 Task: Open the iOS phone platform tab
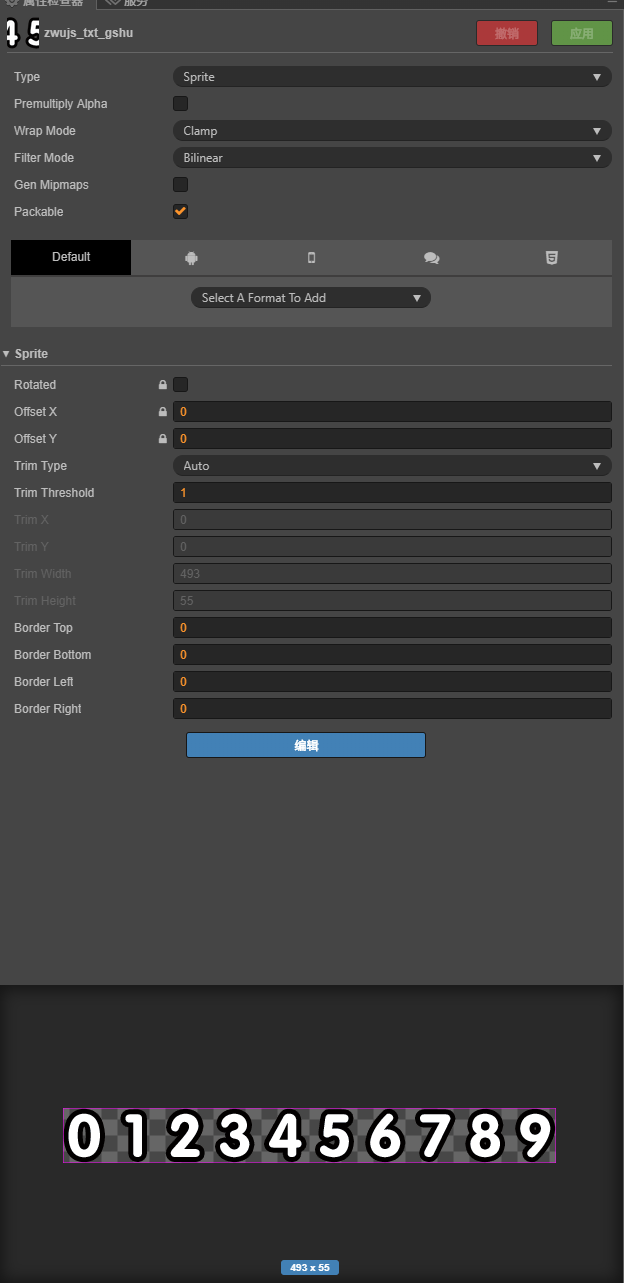coord(311,258)
